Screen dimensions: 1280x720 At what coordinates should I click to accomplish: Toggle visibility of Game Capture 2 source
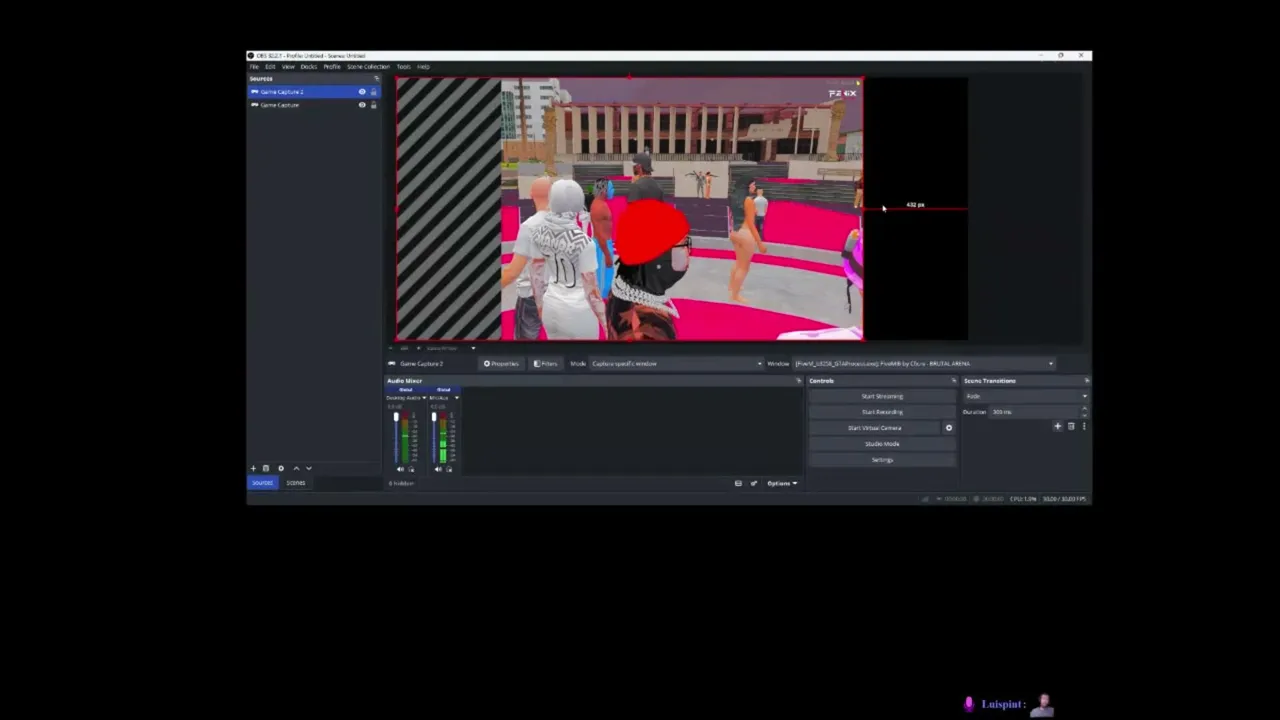pos(362,92)
